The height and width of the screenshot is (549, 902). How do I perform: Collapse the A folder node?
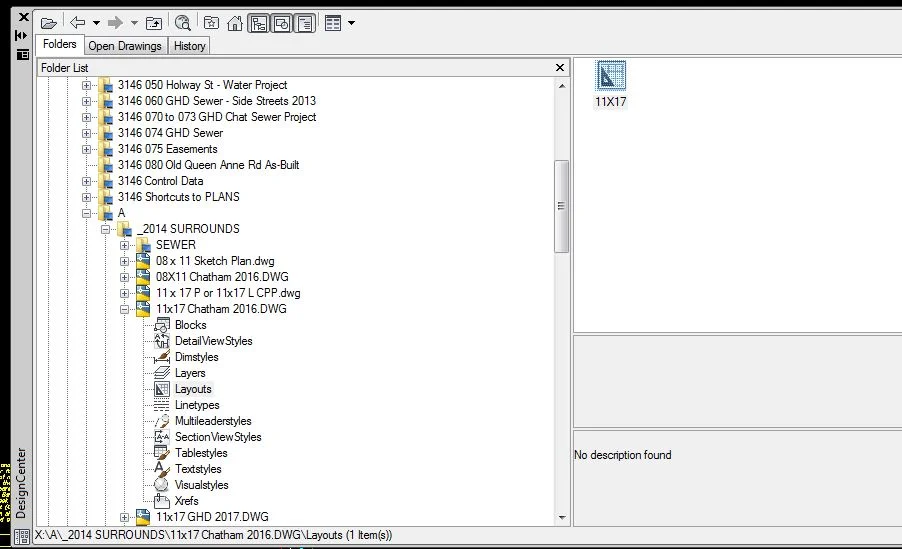[x=86, y=214]
